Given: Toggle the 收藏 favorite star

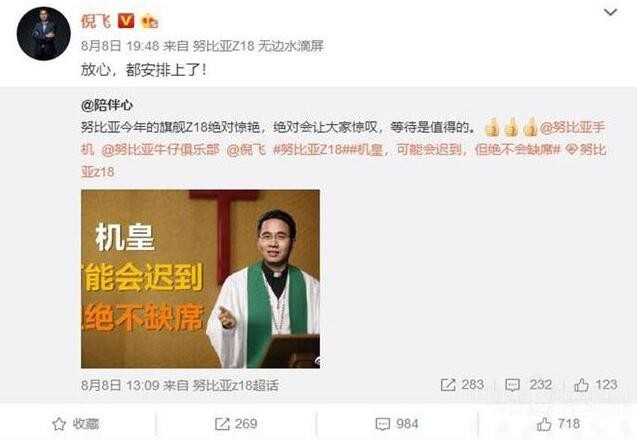Looking at the screenshot, I should click(x=76, y=424).
